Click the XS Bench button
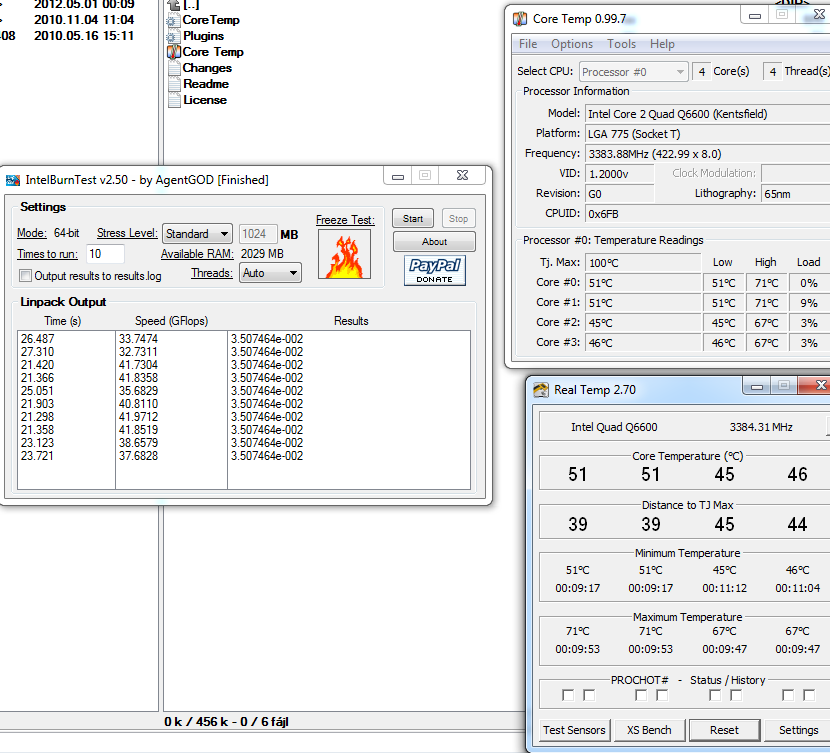Screen dimensions: 830x753 [x=649, y=730]
